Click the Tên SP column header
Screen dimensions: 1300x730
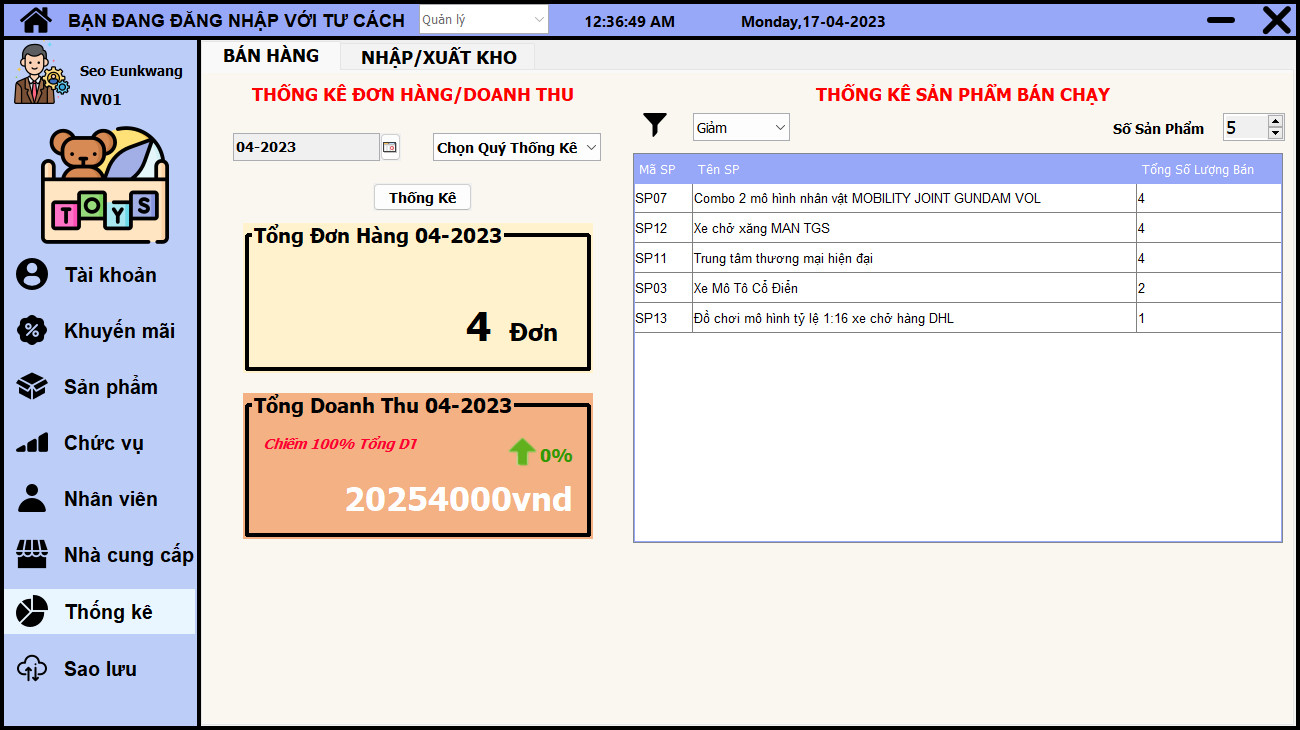point(914,169)
